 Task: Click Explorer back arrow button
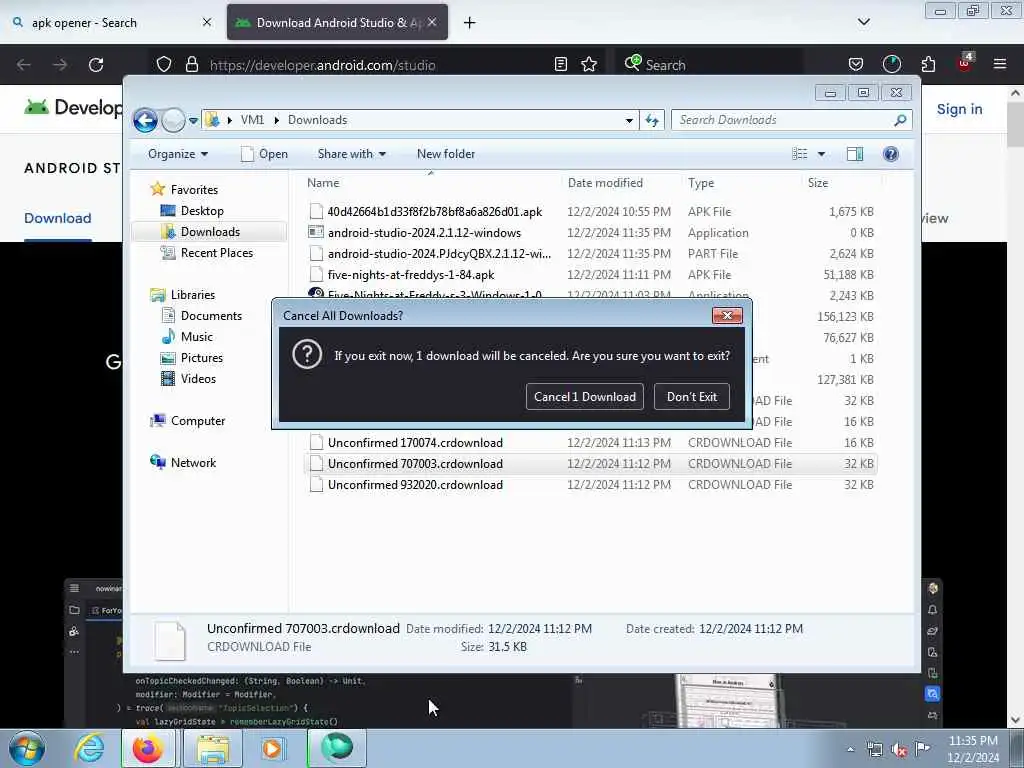pyautogui.click(x=145, y=120)
